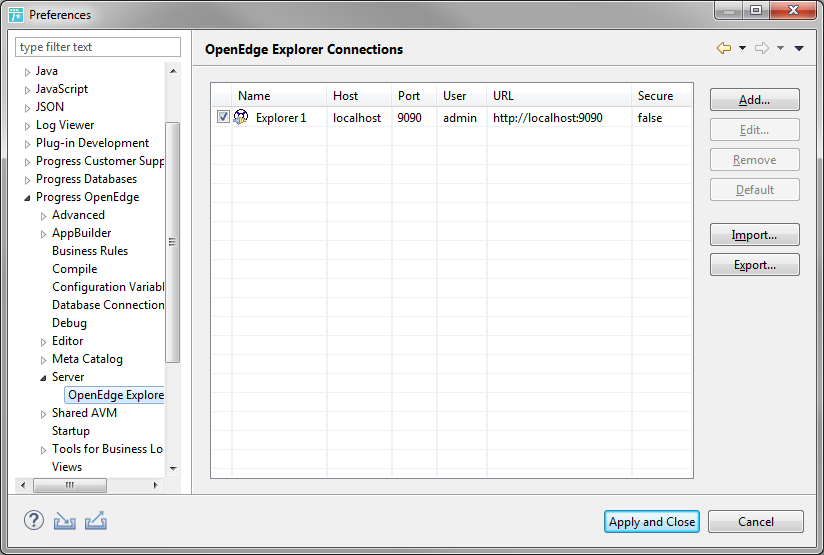The image size is (824, 555).
Task: Click the tree horizontal scroll left arrow
Action: (x=23, y=485)
